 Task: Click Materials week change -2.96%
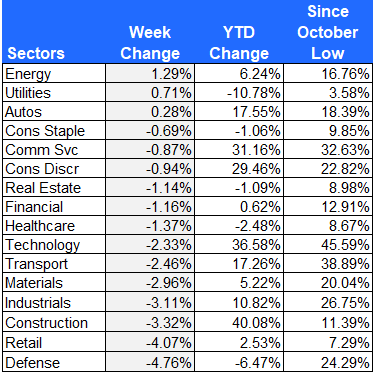pyautogui.click(x=150, y=283)
